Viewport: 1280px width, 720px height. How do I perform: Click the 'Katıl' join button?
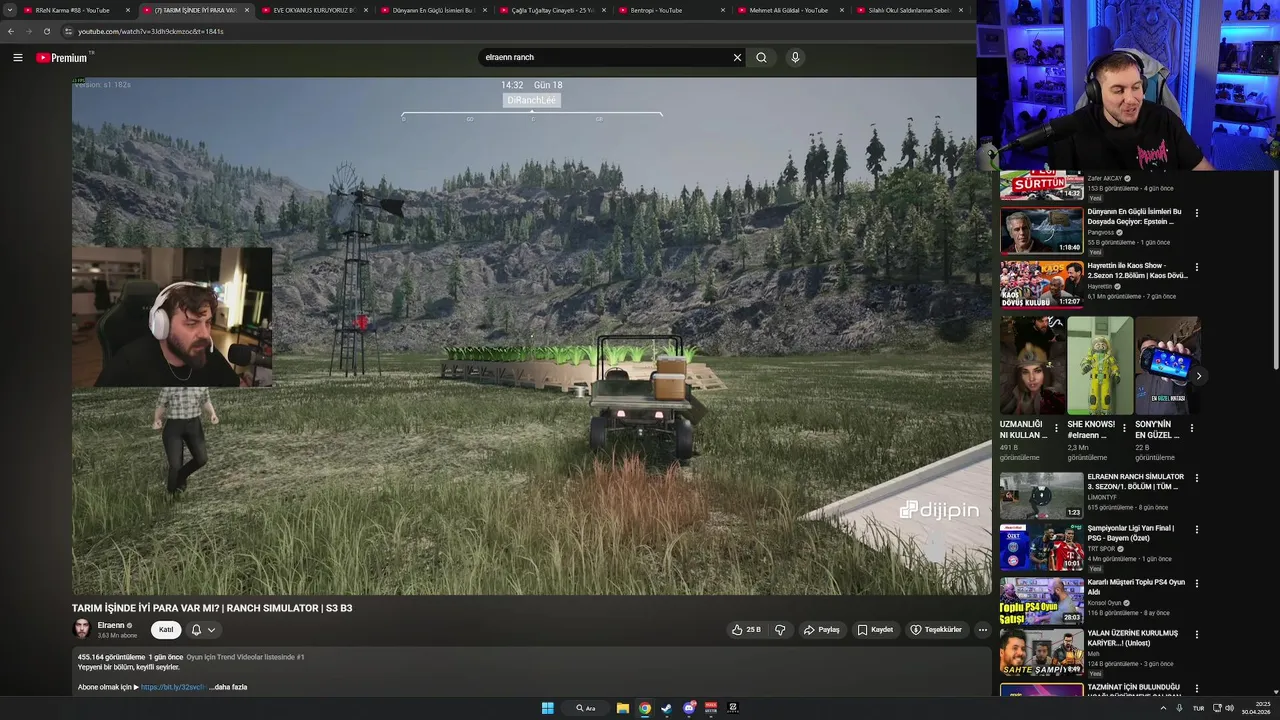(x=166, y=630)
